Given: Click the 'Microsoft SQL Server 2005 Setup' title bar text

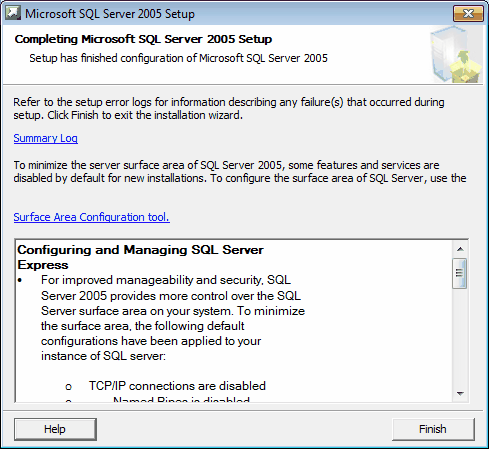Looking at the screenshot, I should 110,14.
